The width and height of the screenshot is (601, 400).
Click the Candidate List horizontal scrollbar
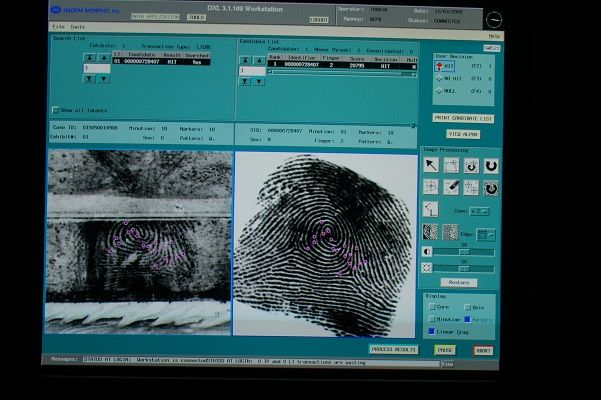click(342, 74)
